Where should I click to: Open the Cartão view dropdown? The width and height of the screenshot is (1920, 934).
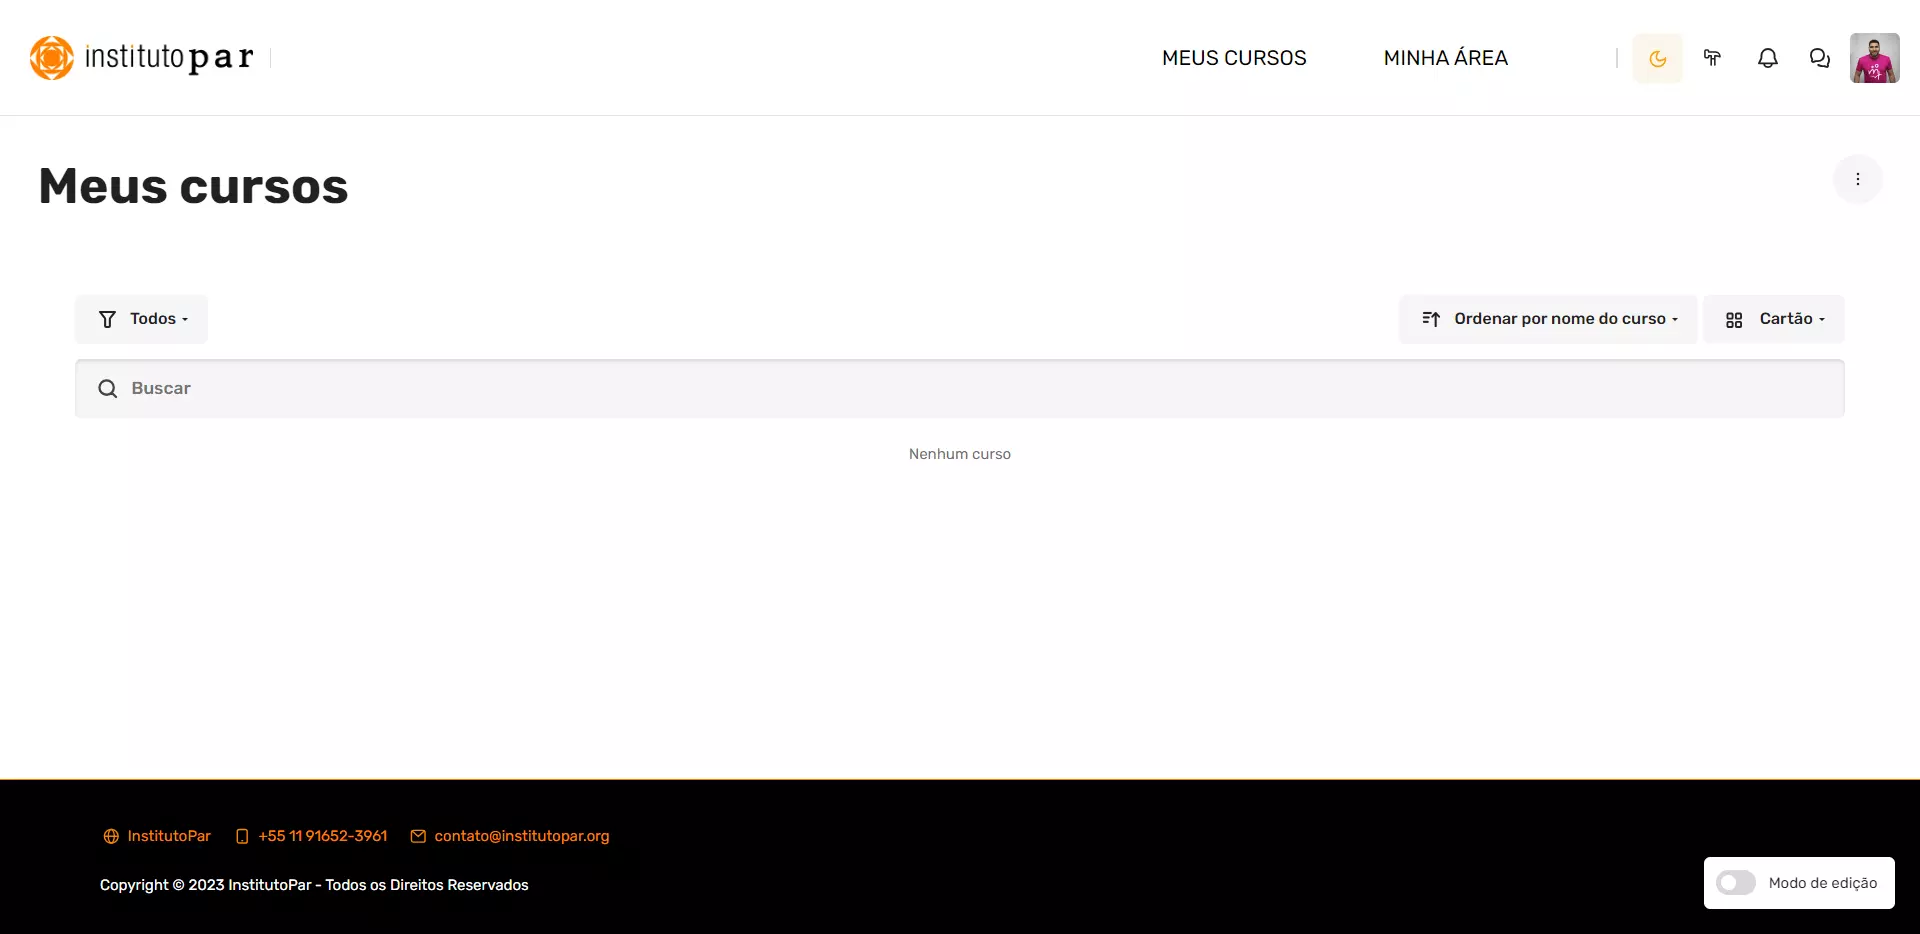point(1774,319)
